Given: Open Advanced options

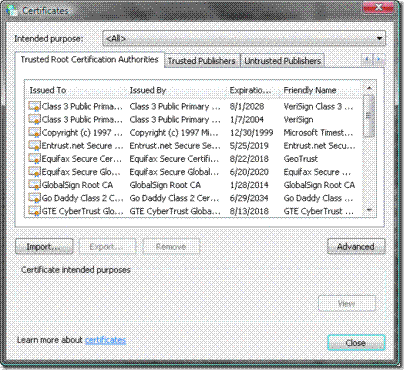Looking at the screenshot, I should coord(356,247).
